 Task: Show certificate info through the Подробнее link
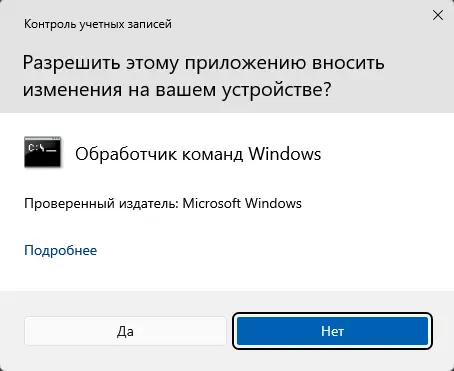[x=61, y=250]
